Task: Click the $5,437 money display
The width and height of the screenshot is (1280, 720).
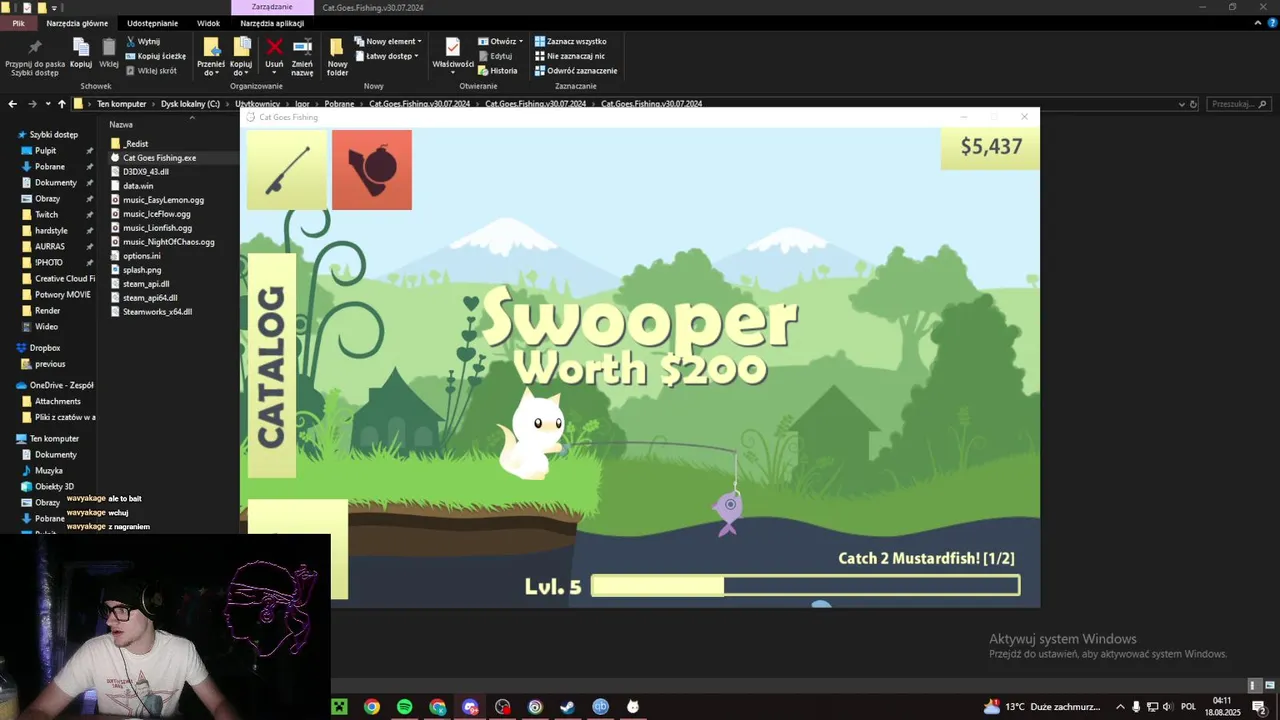Action: click(x=990, y=148)
